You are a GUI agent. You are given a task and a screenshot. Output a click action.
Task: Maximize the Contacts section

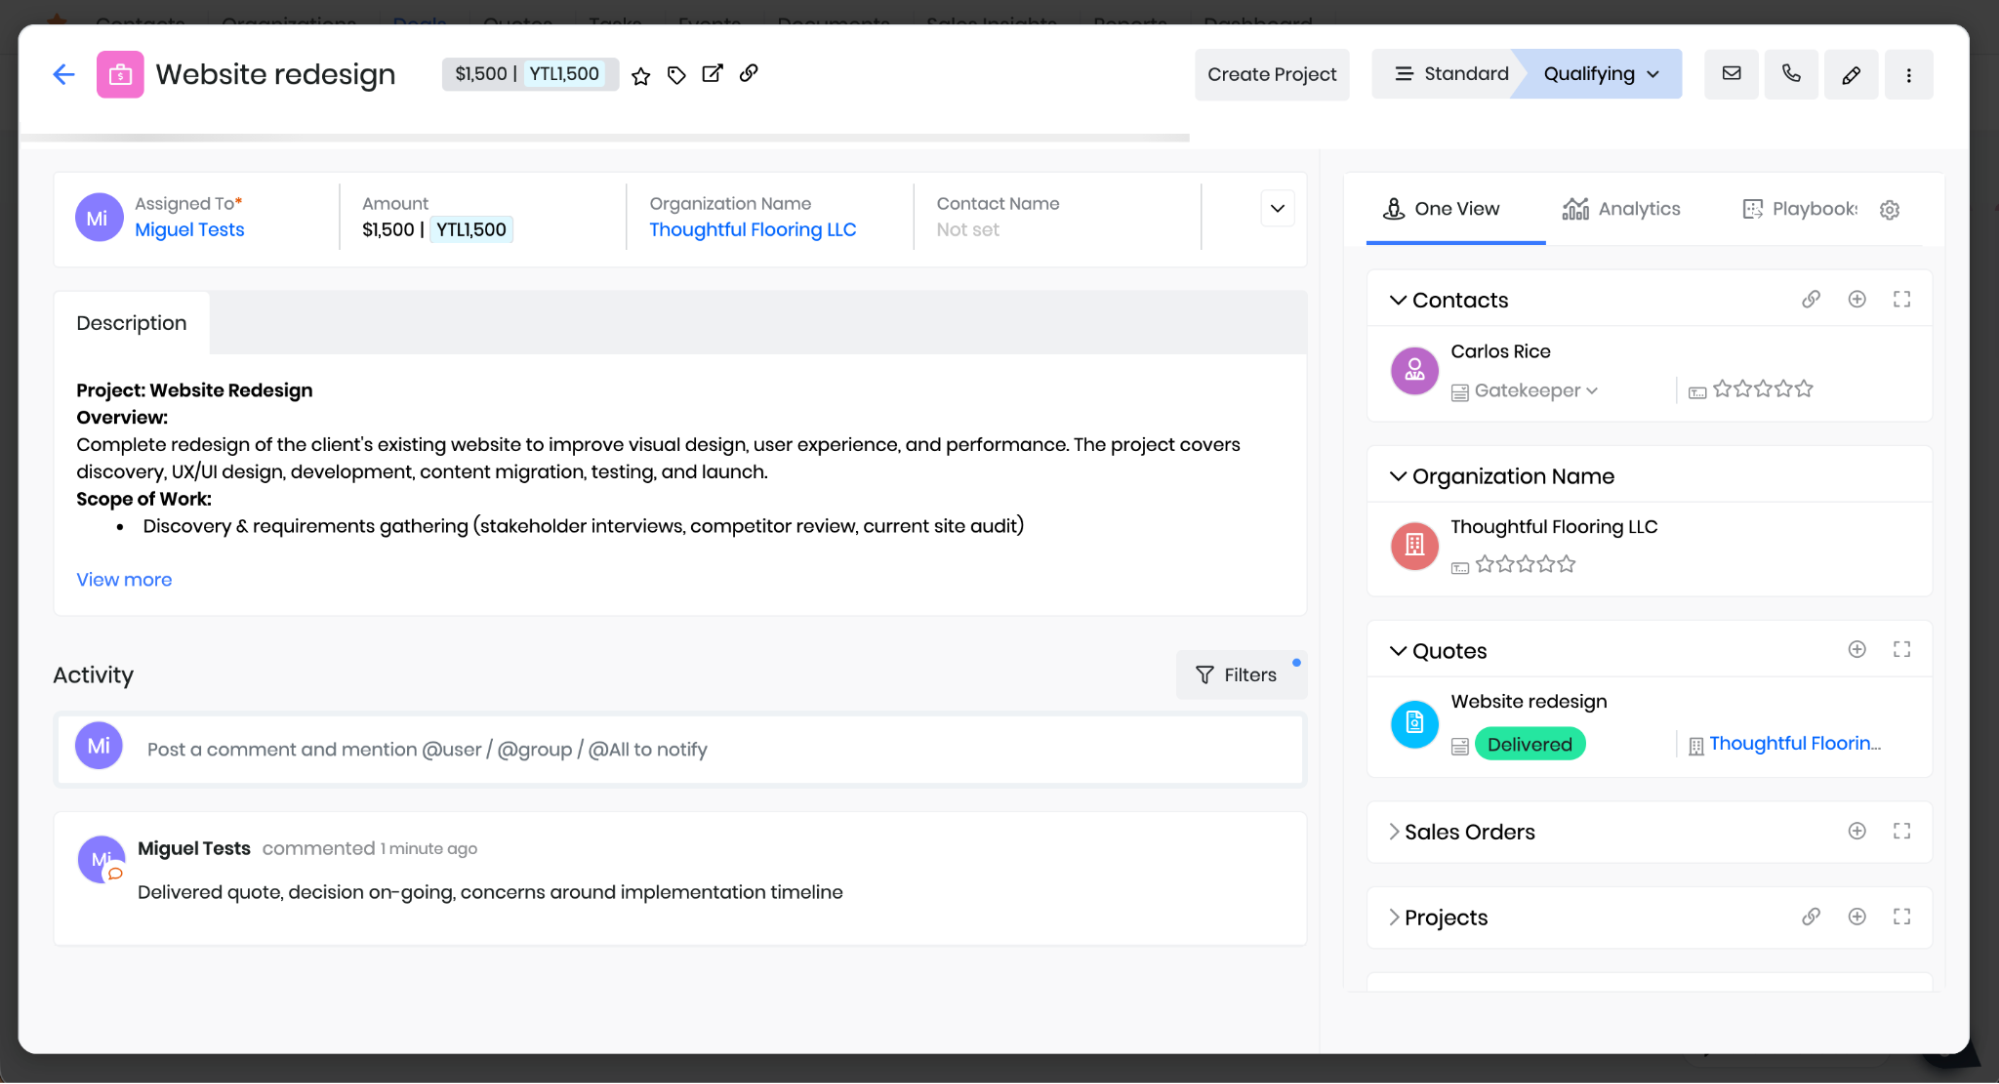click(1902, 299)
